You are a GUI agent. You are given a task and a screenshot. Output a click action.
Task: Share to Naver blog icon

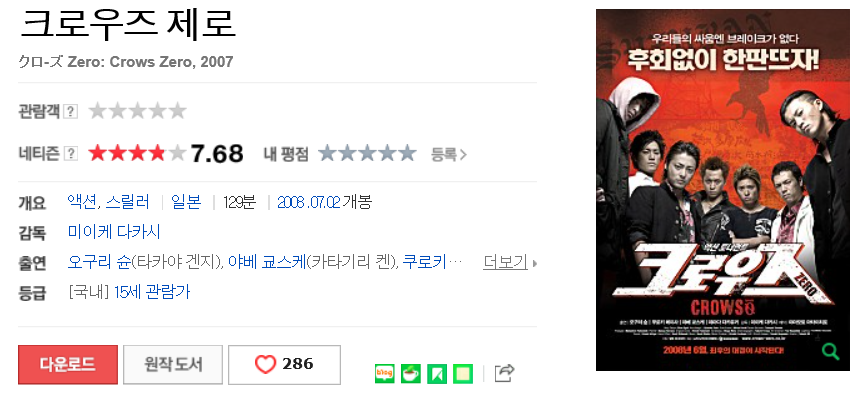click(385, 373)
